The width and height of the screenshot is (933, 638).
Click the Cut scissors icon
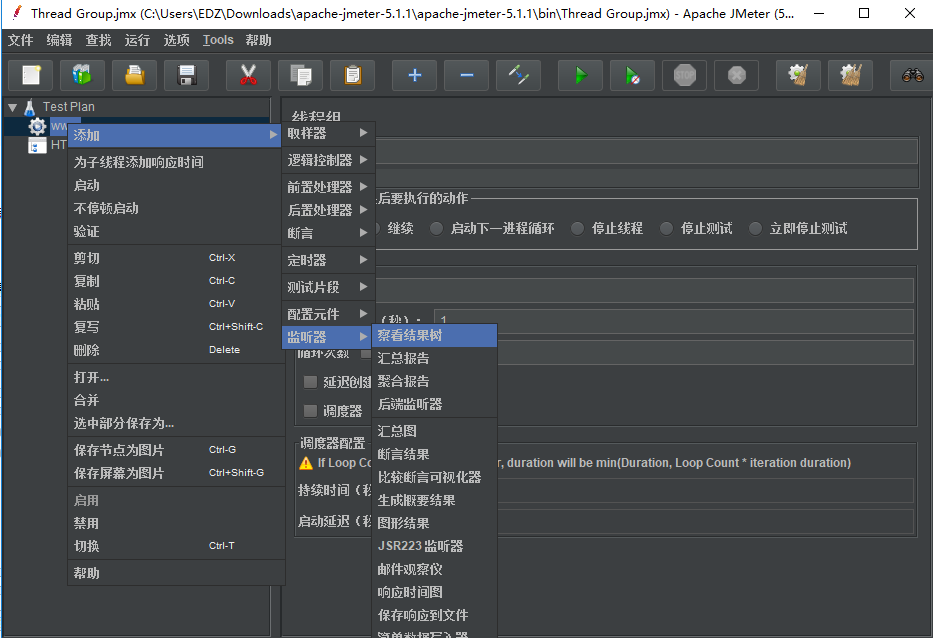pos(248,76)
